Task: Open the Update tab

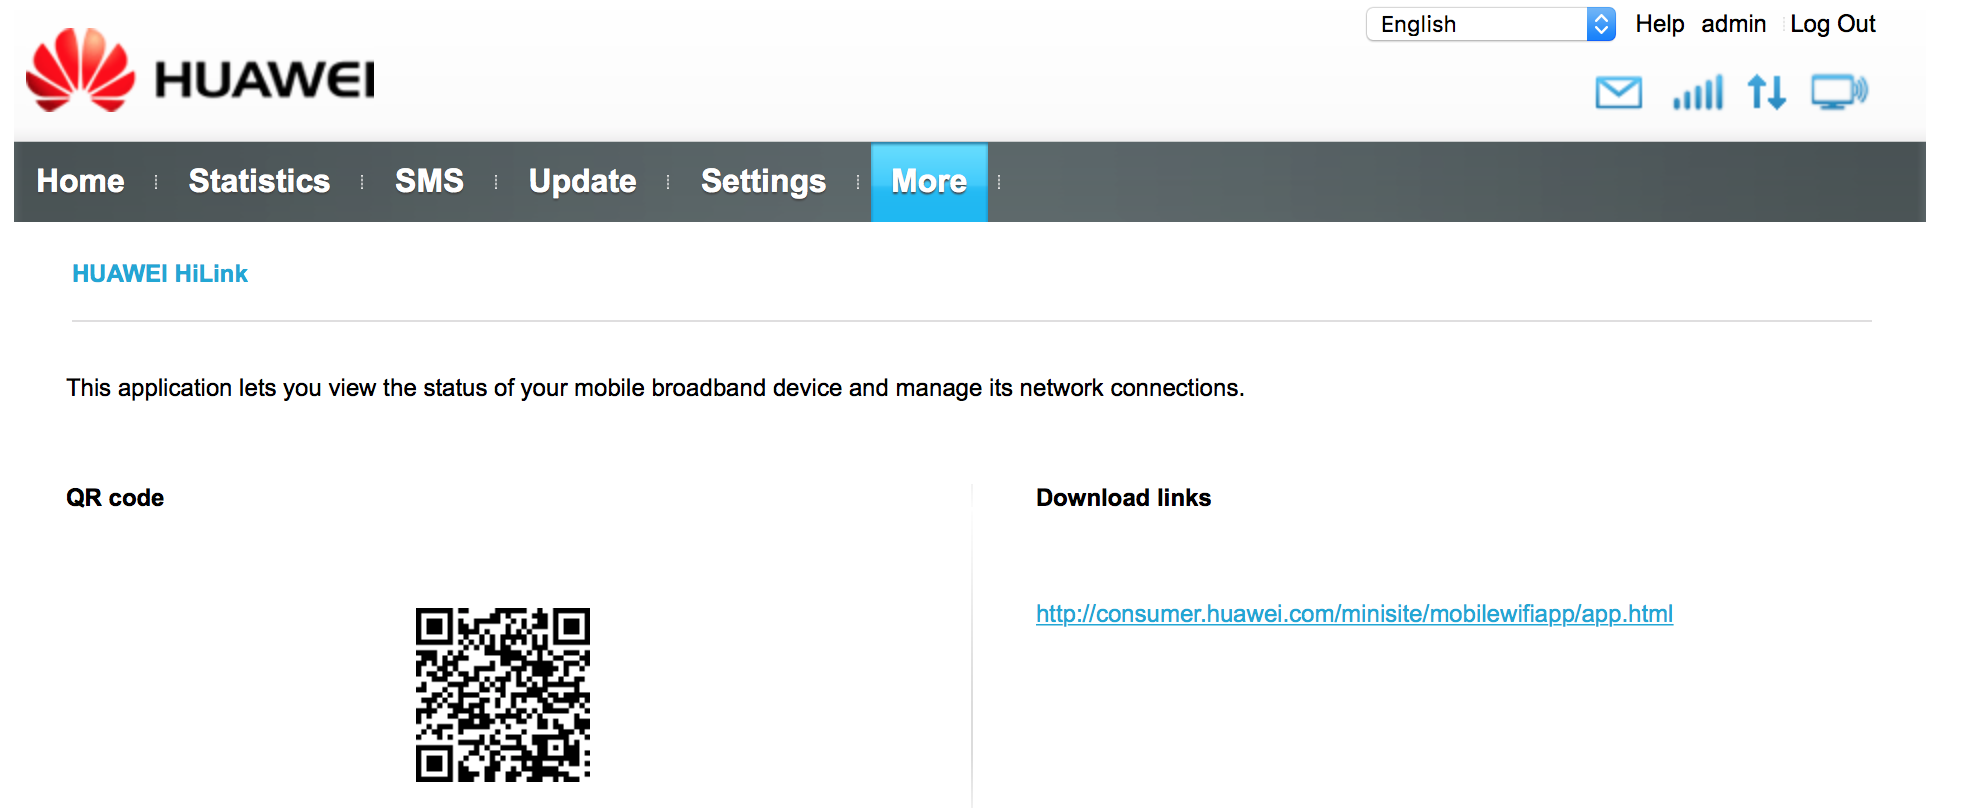Action: 582,181
